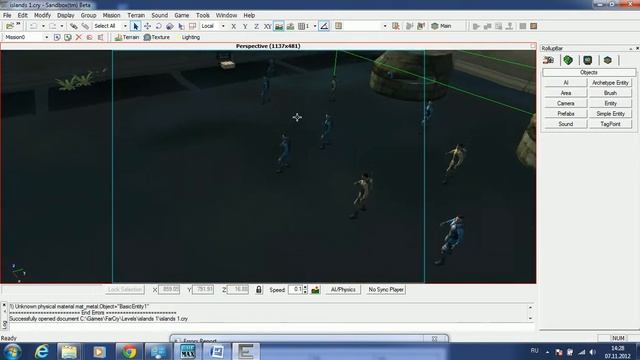Lock movement to Z axis
The height and width of the screenshot is (360, 640).
pyautogui.click(x=256, y=26)
